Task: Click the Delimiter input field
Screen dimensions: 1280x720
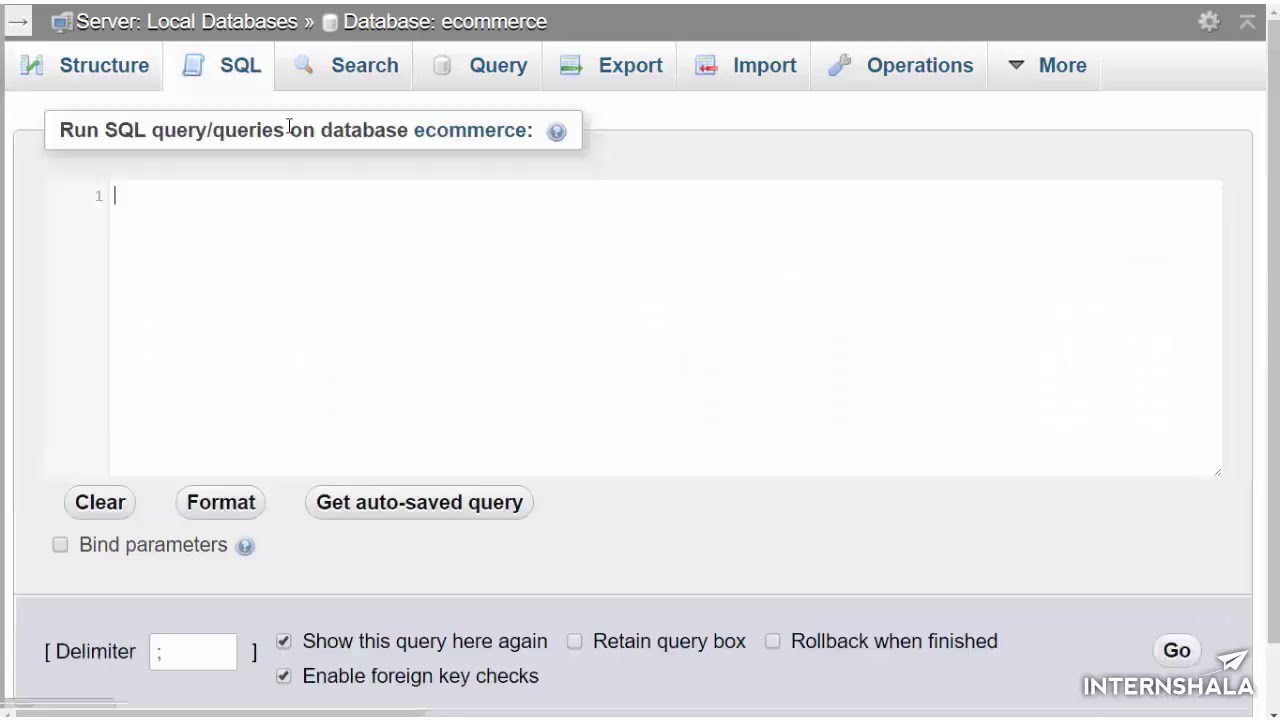Action: [193, 652]
